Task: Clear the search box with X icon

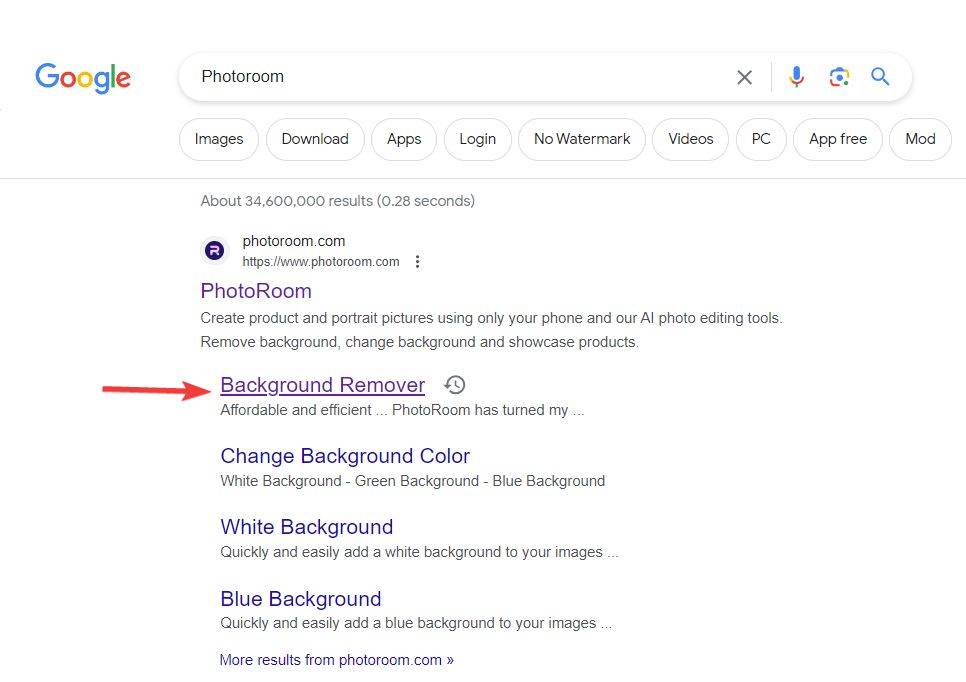Action: tap(744, 77)
